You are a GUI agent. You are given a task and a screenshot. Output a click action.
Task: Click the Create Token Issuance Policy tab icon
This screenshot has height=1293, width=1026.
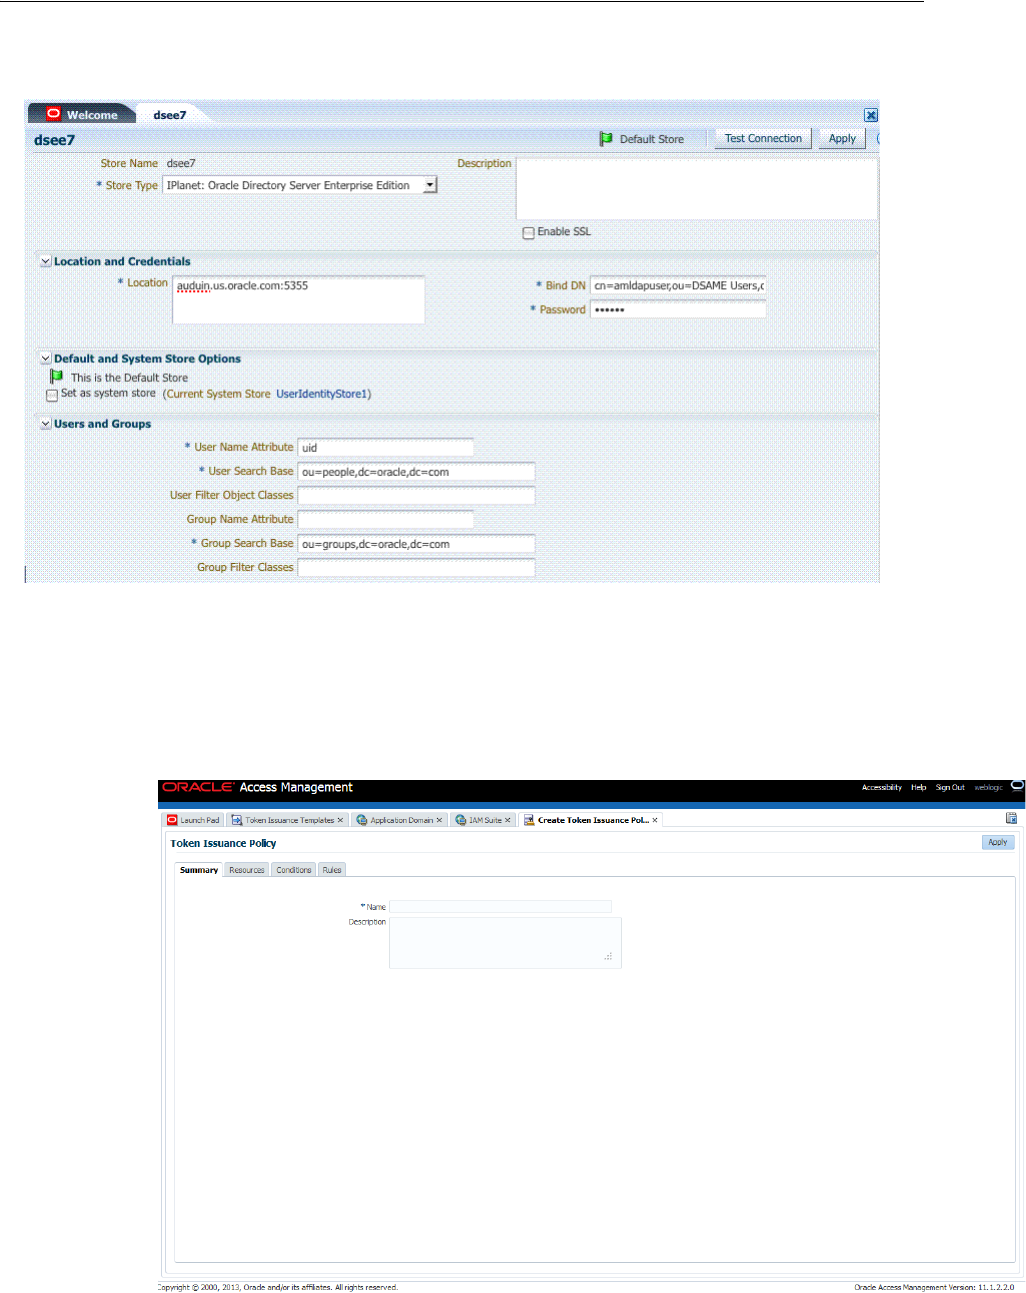529,820
